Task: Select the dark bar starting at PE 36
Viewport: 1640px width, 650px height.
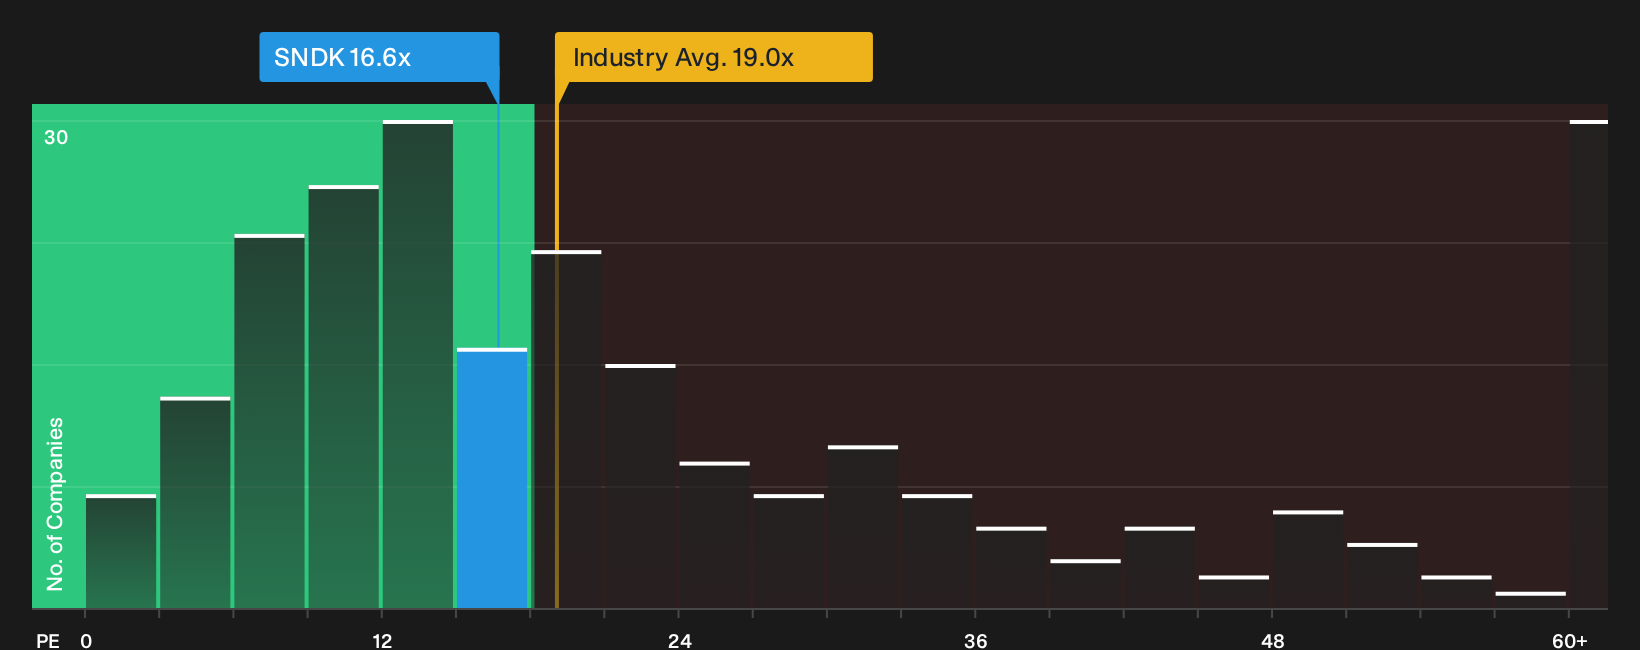Action: pyautogui.click(x=1011, y=567)
